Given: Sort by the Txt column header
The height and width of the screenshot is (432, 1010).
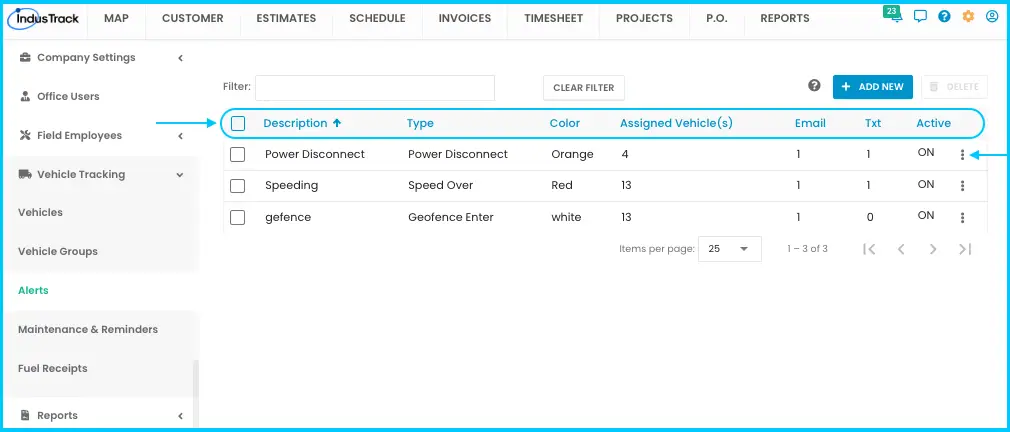Looking at the screenshot, I should coord(873,123).
